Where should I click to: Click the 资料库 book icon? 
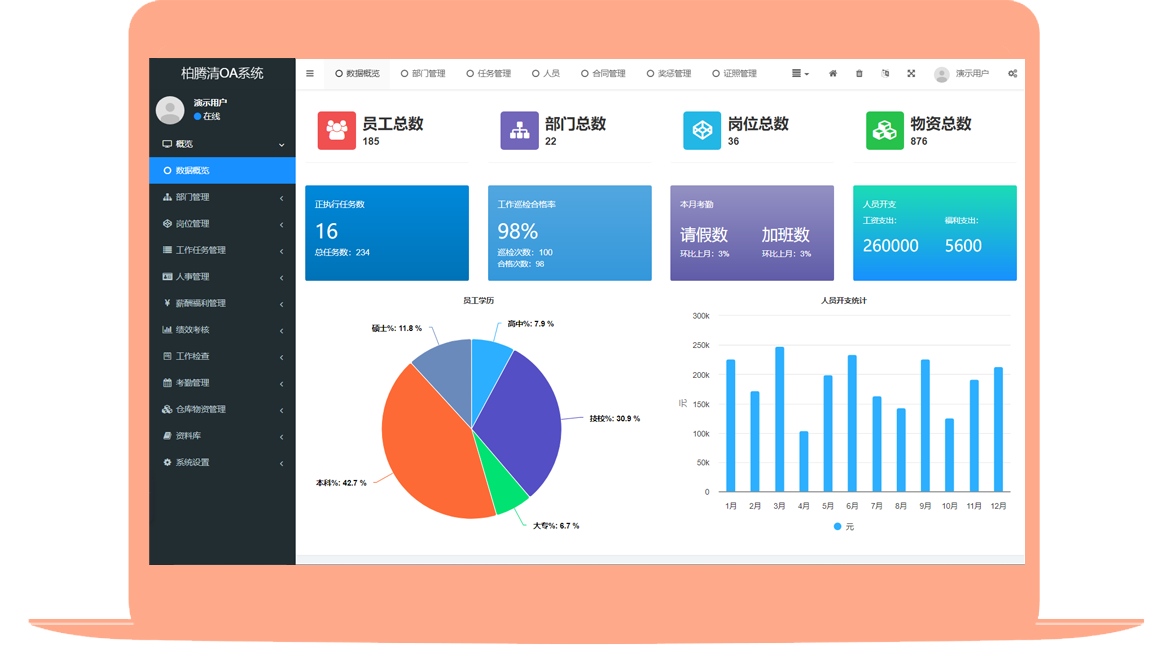coord(167,435)
